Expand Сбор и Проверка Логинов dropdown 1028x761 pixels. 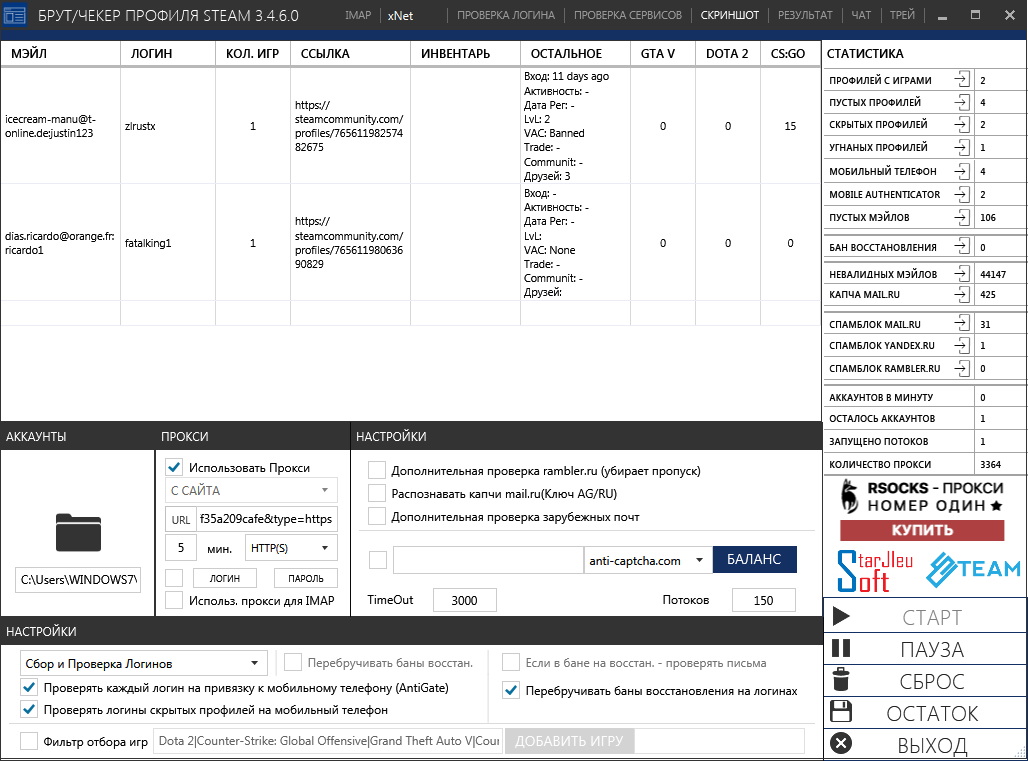tap(144, 663)
